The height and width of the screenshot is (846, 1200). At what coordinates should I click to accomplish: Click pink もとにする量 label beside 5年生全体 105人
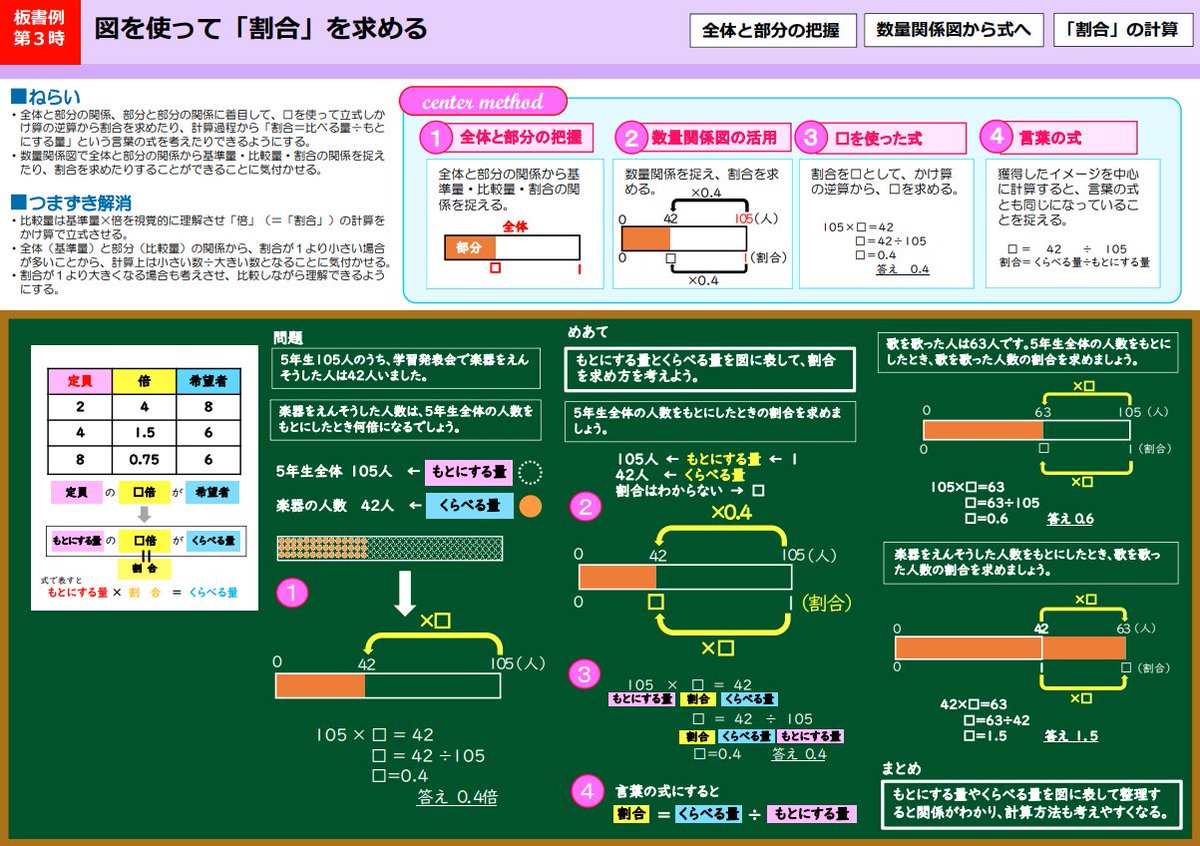point(468,471)
